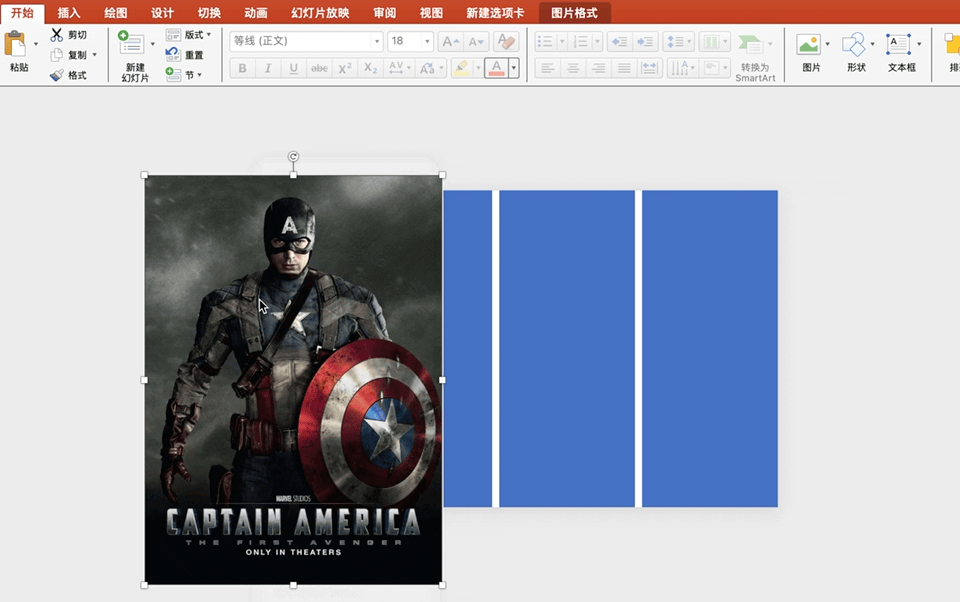Open the custom tab 新建选项卡
This screenshot has height=602, width=960.
[x=495, y=13]
